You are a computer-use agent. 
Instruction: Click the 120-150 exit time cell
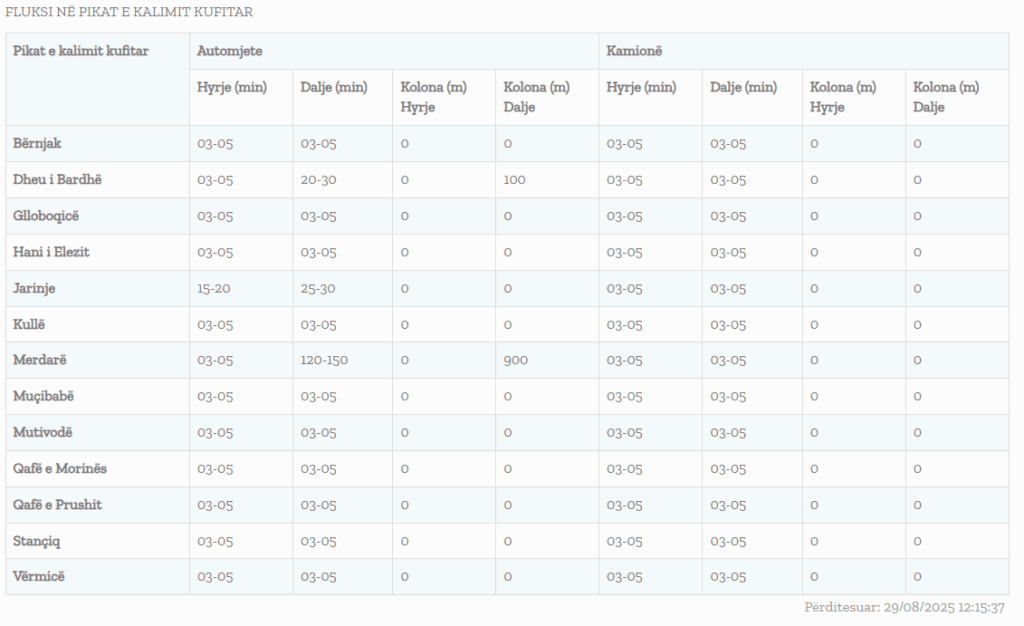[x=324, y=360]
